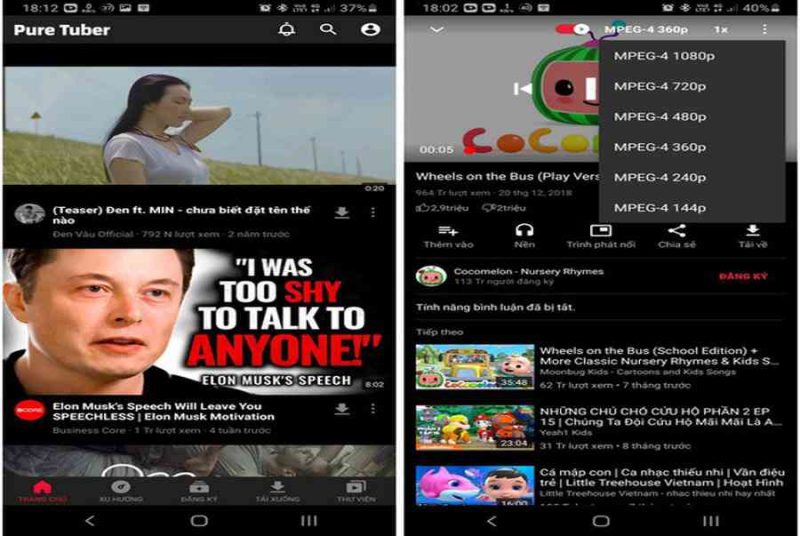Toggle the autoplay switch in player
The height and width of the screenshot is (536, 800).
572,29
